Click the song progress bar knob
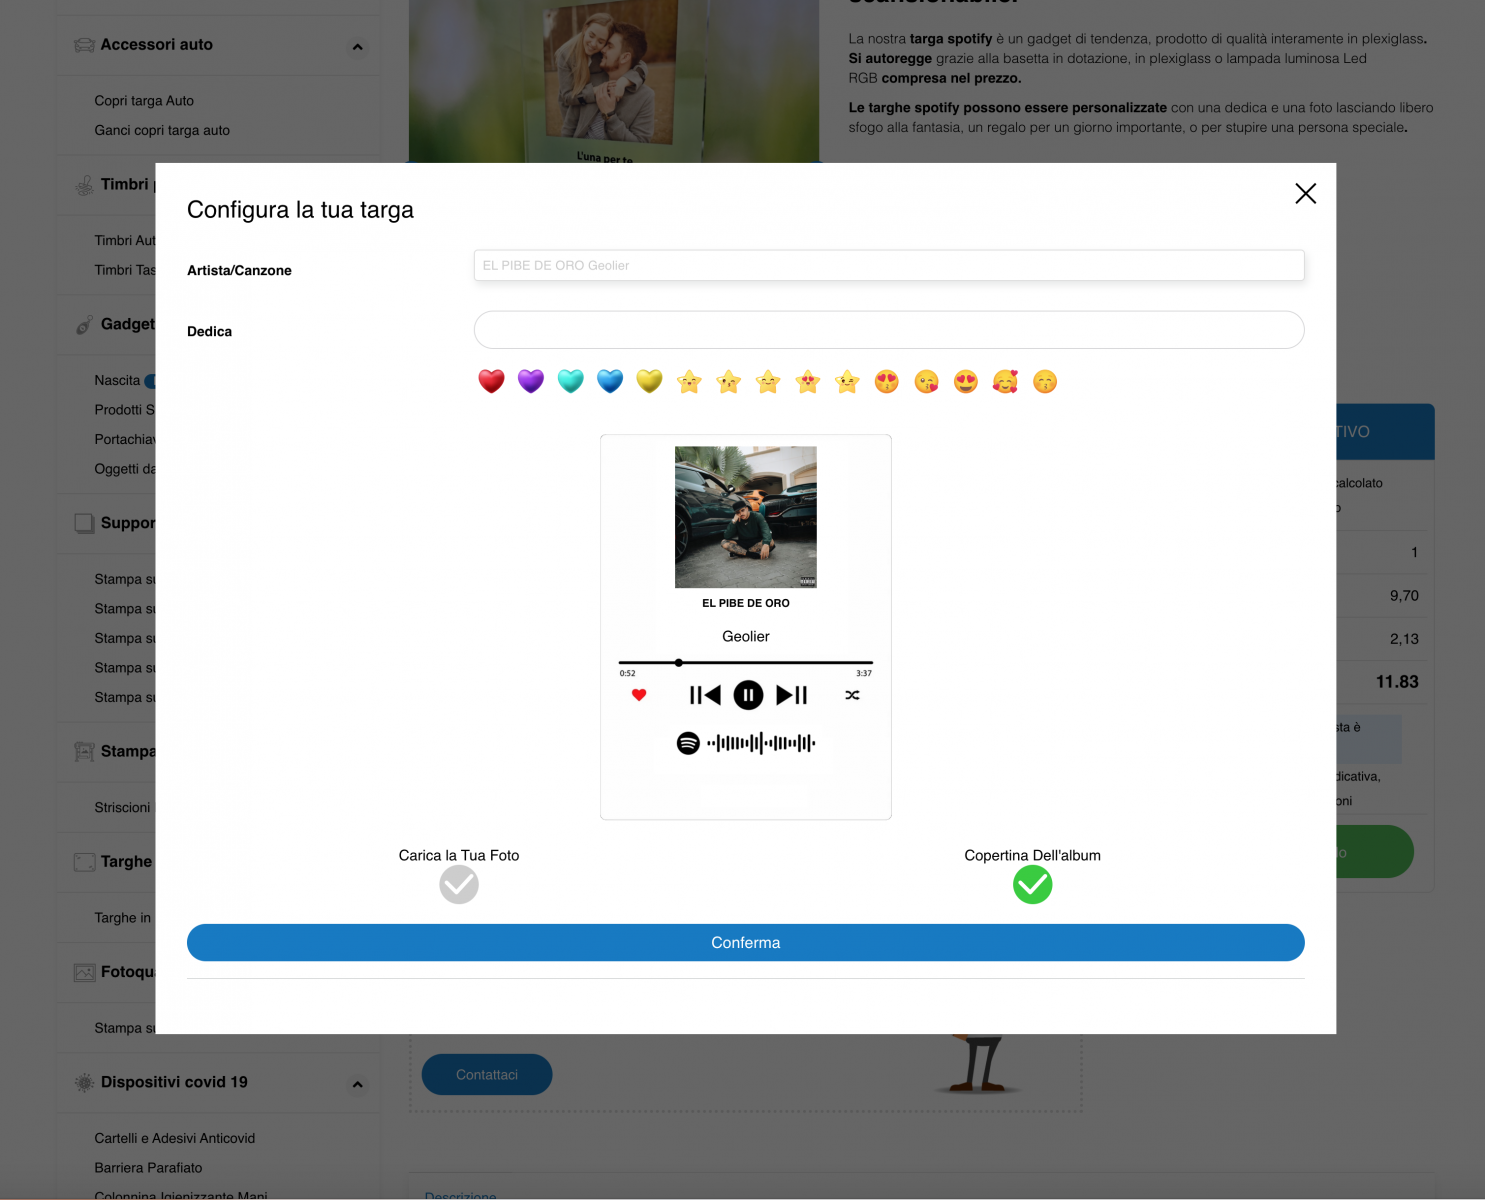 click(679, 662)
